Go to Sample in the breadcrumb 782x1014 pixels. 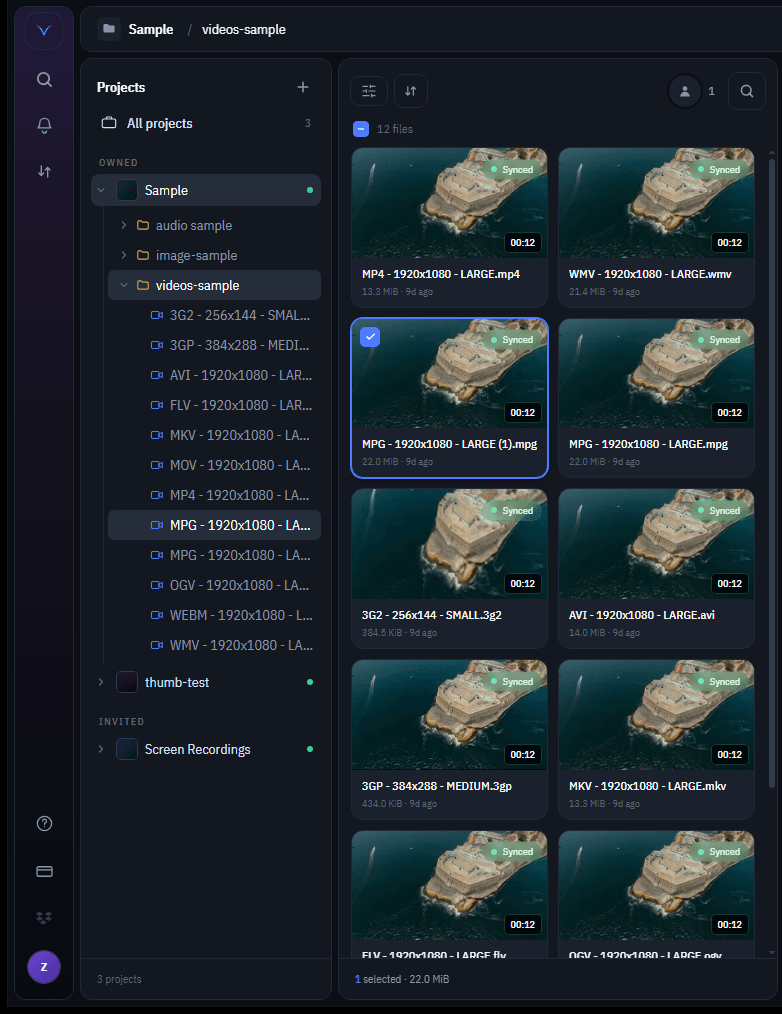(151, 29)
